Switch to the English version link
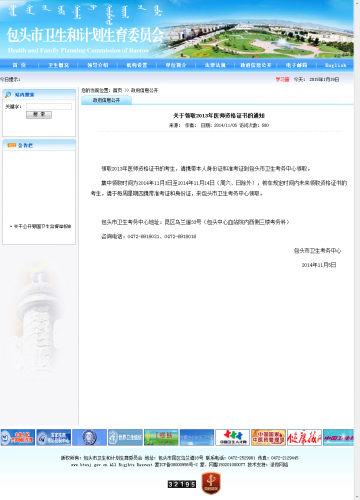Screen dimensions: 360x500 336,65
